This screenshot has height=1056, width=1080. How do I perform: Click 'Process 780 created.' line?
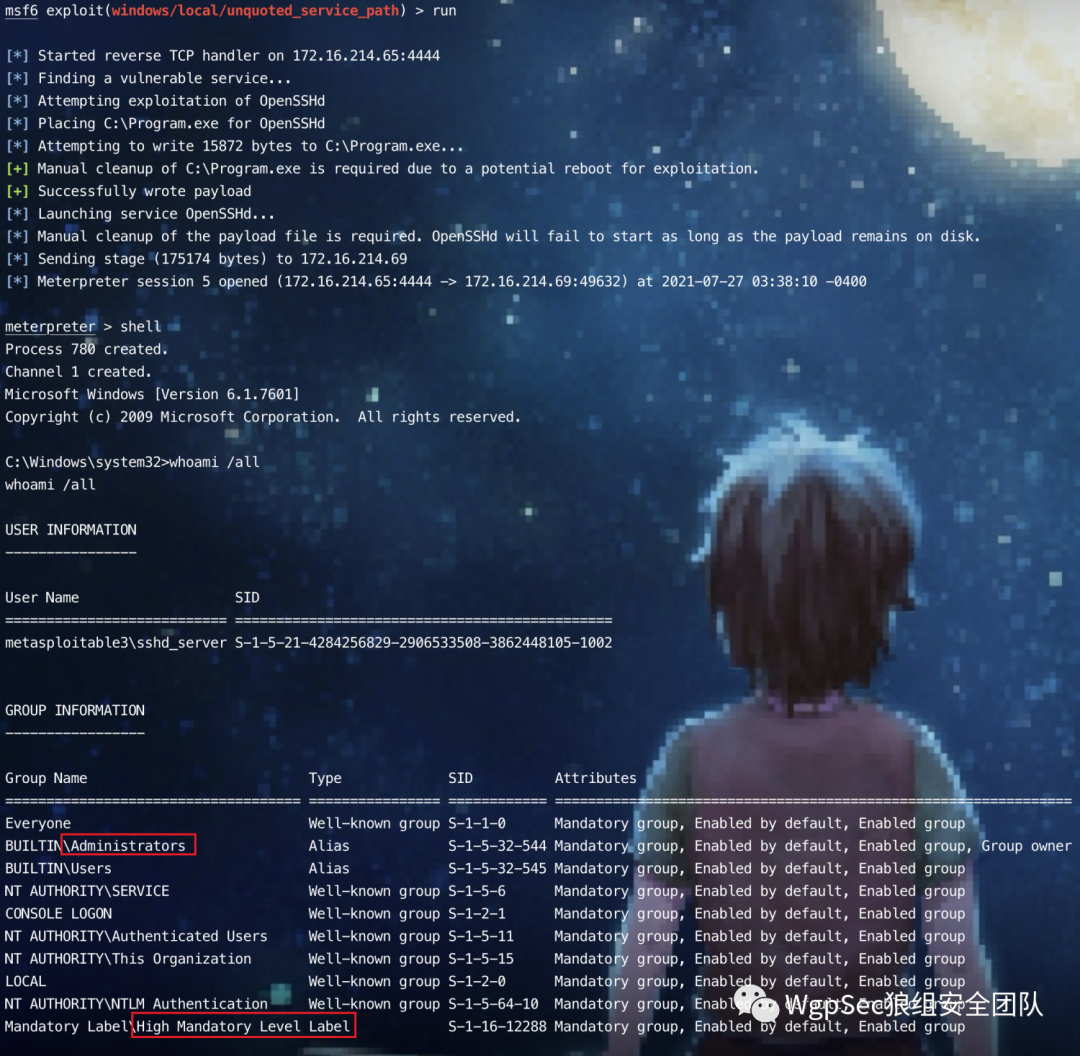pos(87,350)
